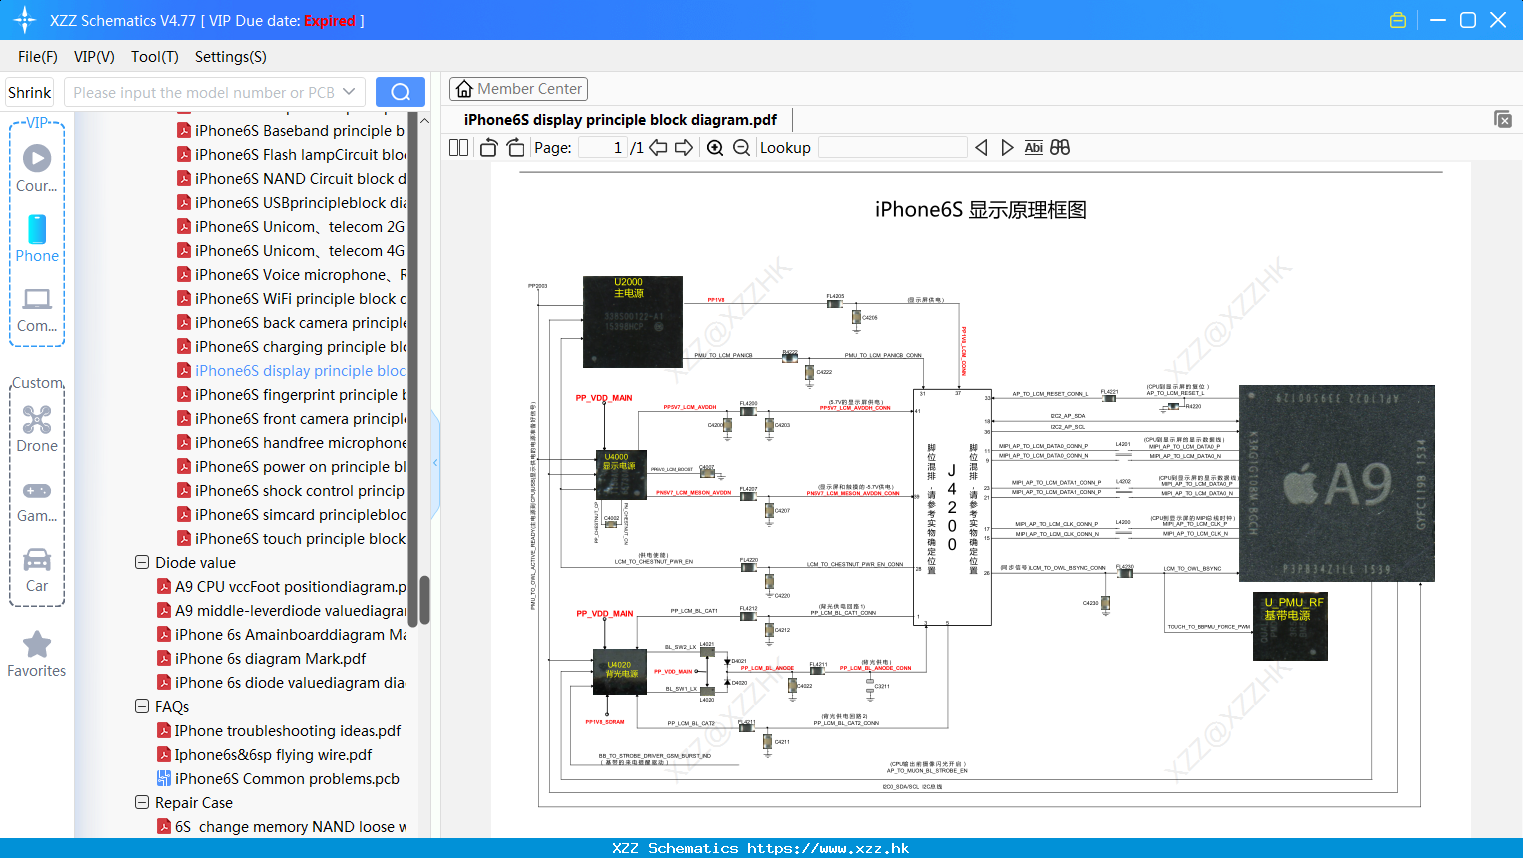Click the binoculars search icon
This screenshot has height=858, width=1523.
click(x=1060, y=147)
